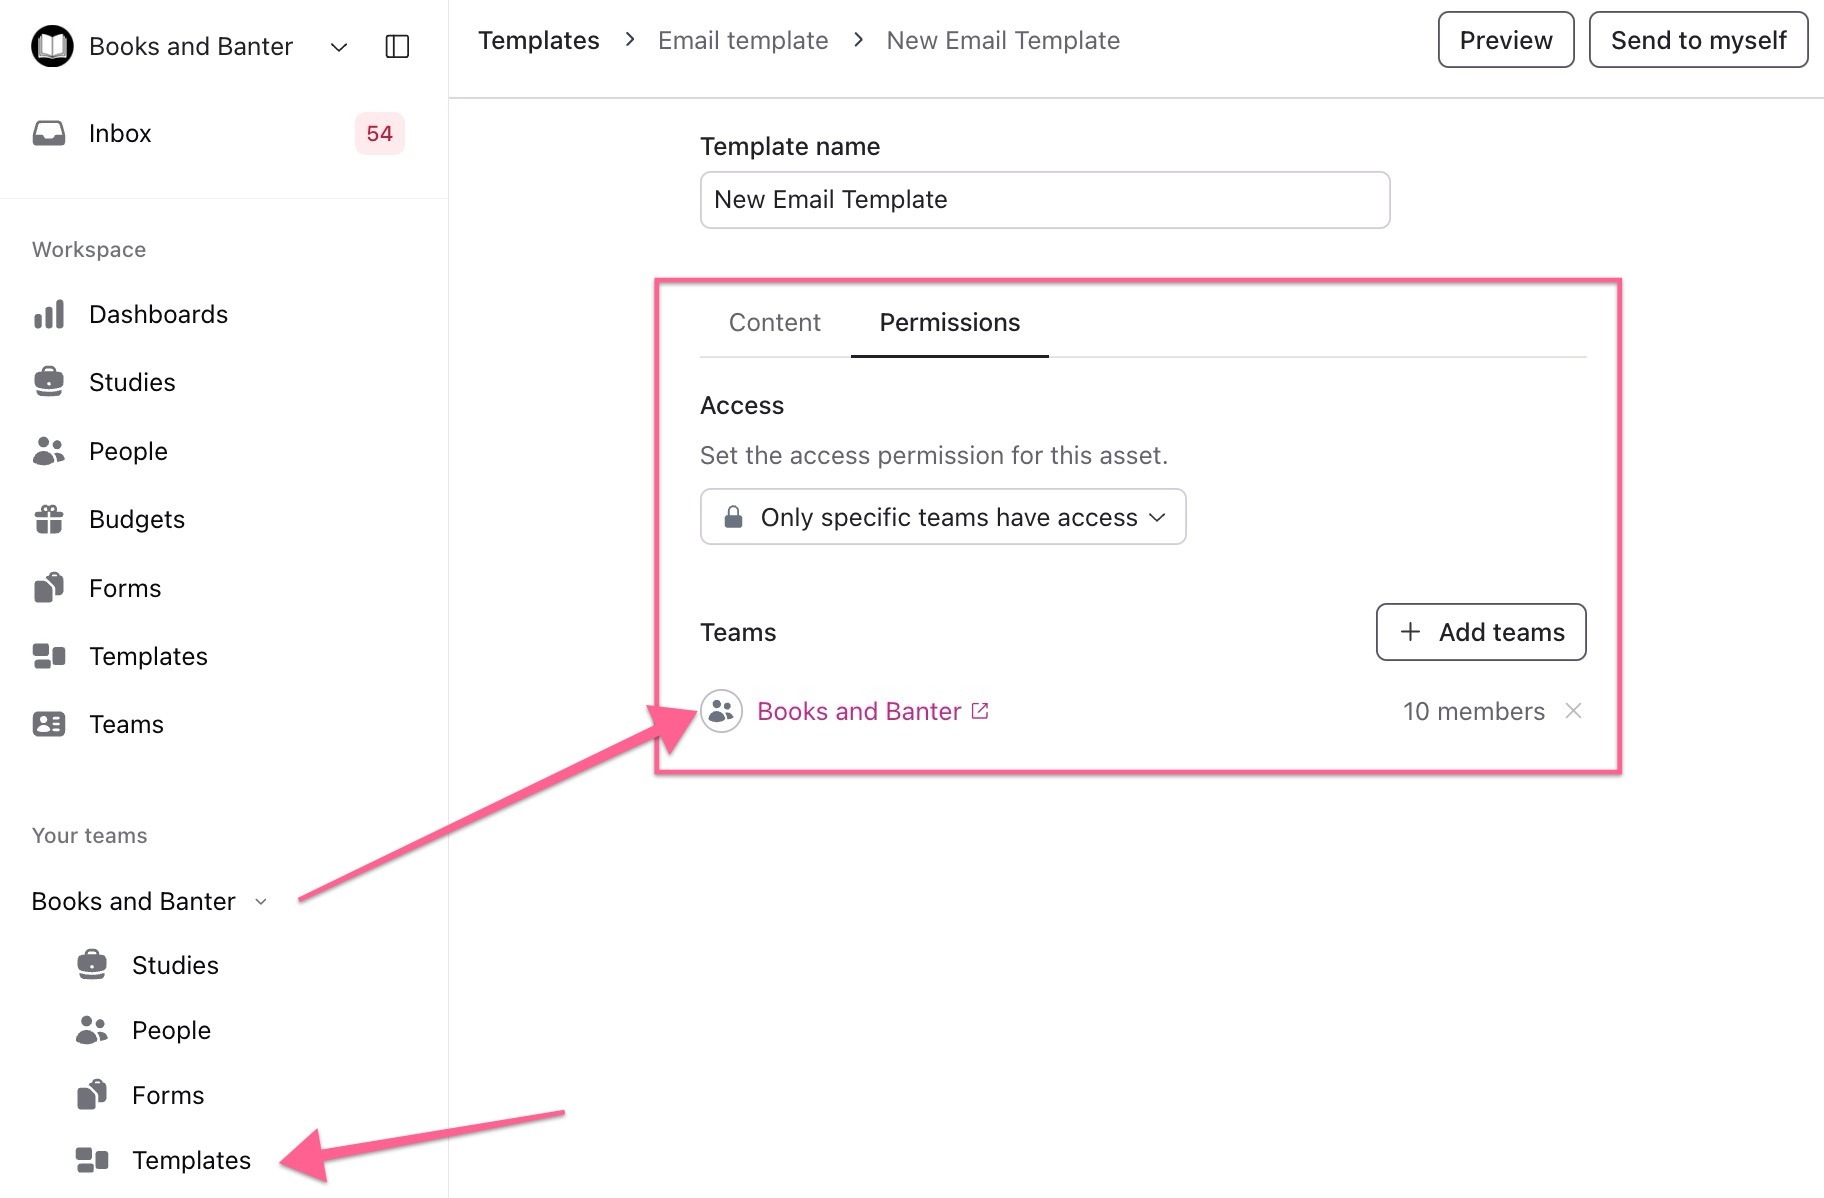Click the Add teams button
This screenshot has height=1198, width=1824.
point(1480,632)
